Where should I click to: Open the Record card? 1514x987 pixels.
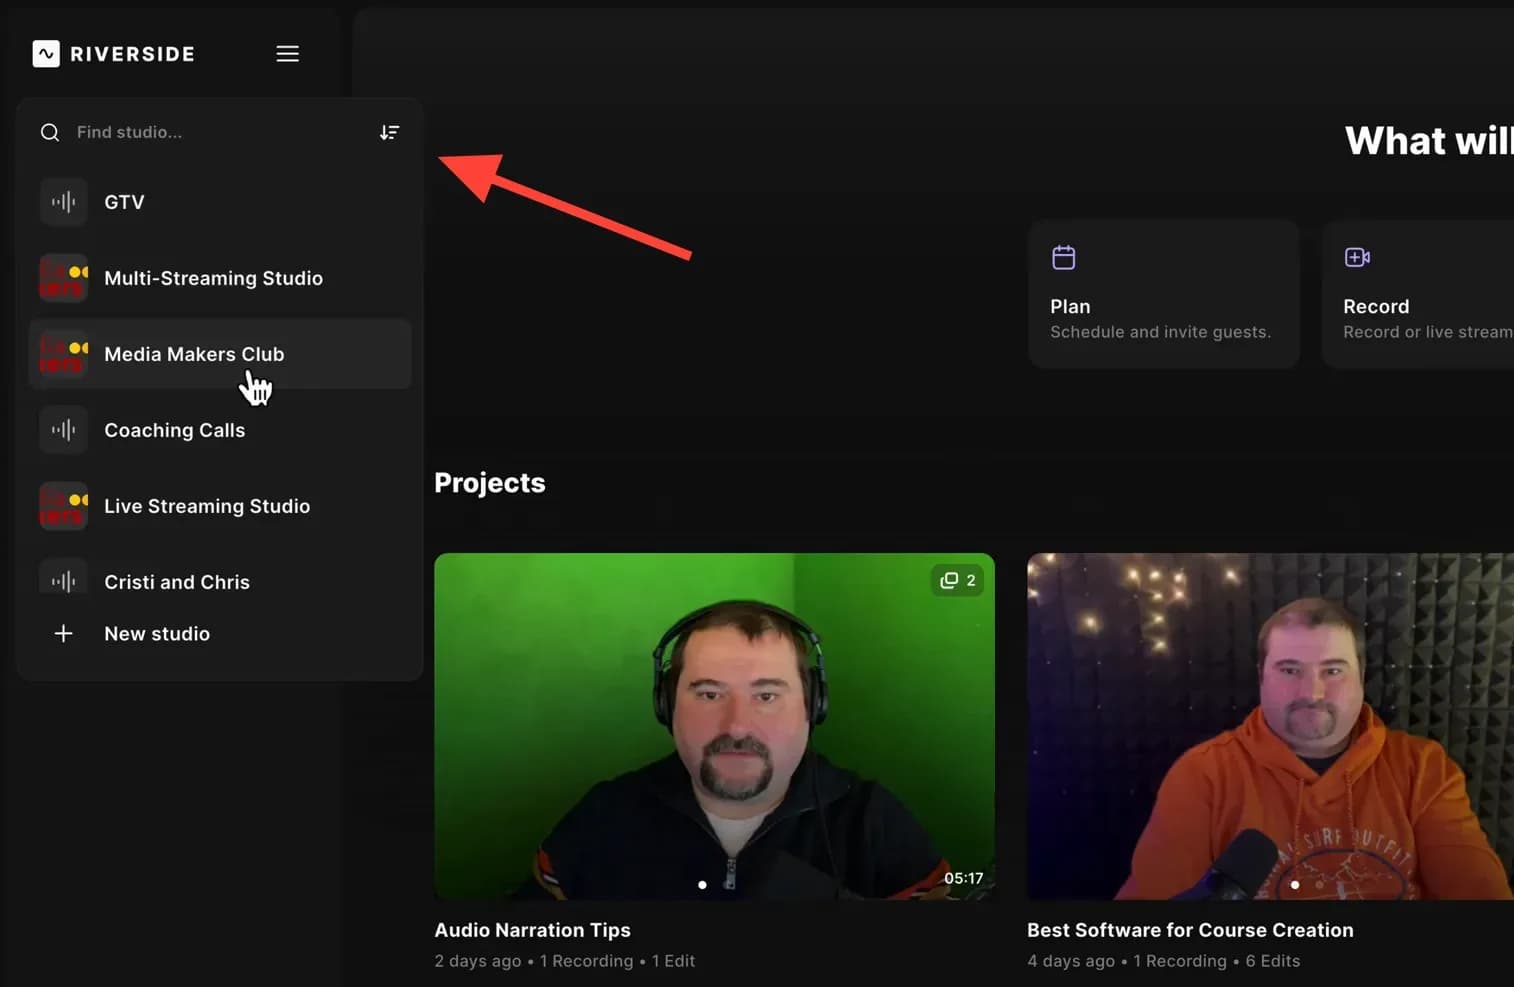1418,294
